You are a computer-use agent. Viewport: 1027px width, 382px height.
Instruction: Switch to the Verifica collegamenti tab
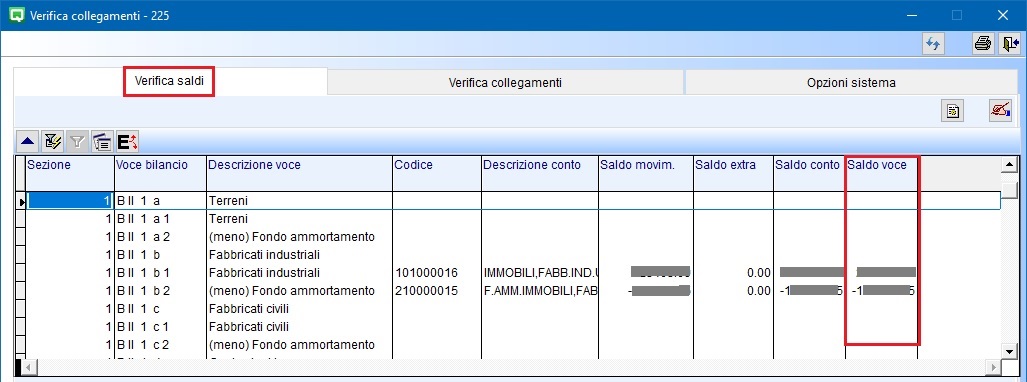coord(505,83)
